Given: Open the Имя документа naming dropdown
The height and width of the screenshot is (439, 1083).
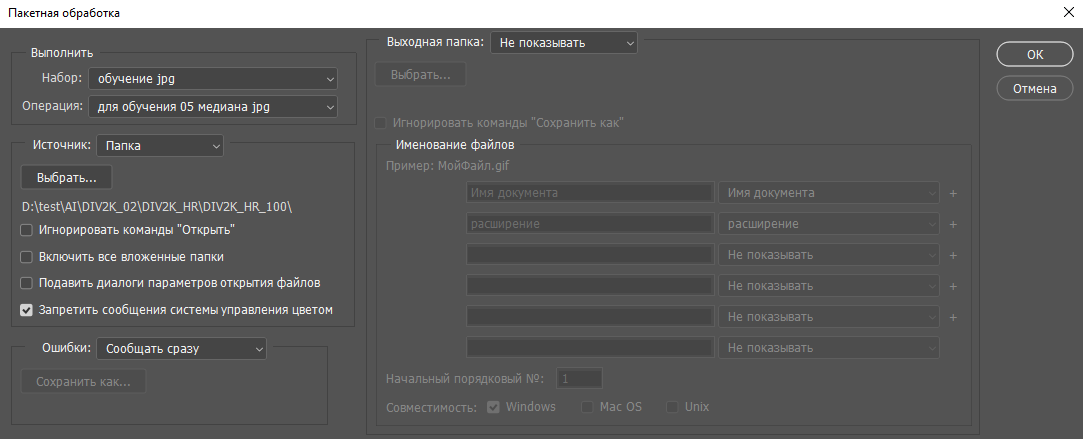Looking at the screenshot, I should tap(829, 193).
